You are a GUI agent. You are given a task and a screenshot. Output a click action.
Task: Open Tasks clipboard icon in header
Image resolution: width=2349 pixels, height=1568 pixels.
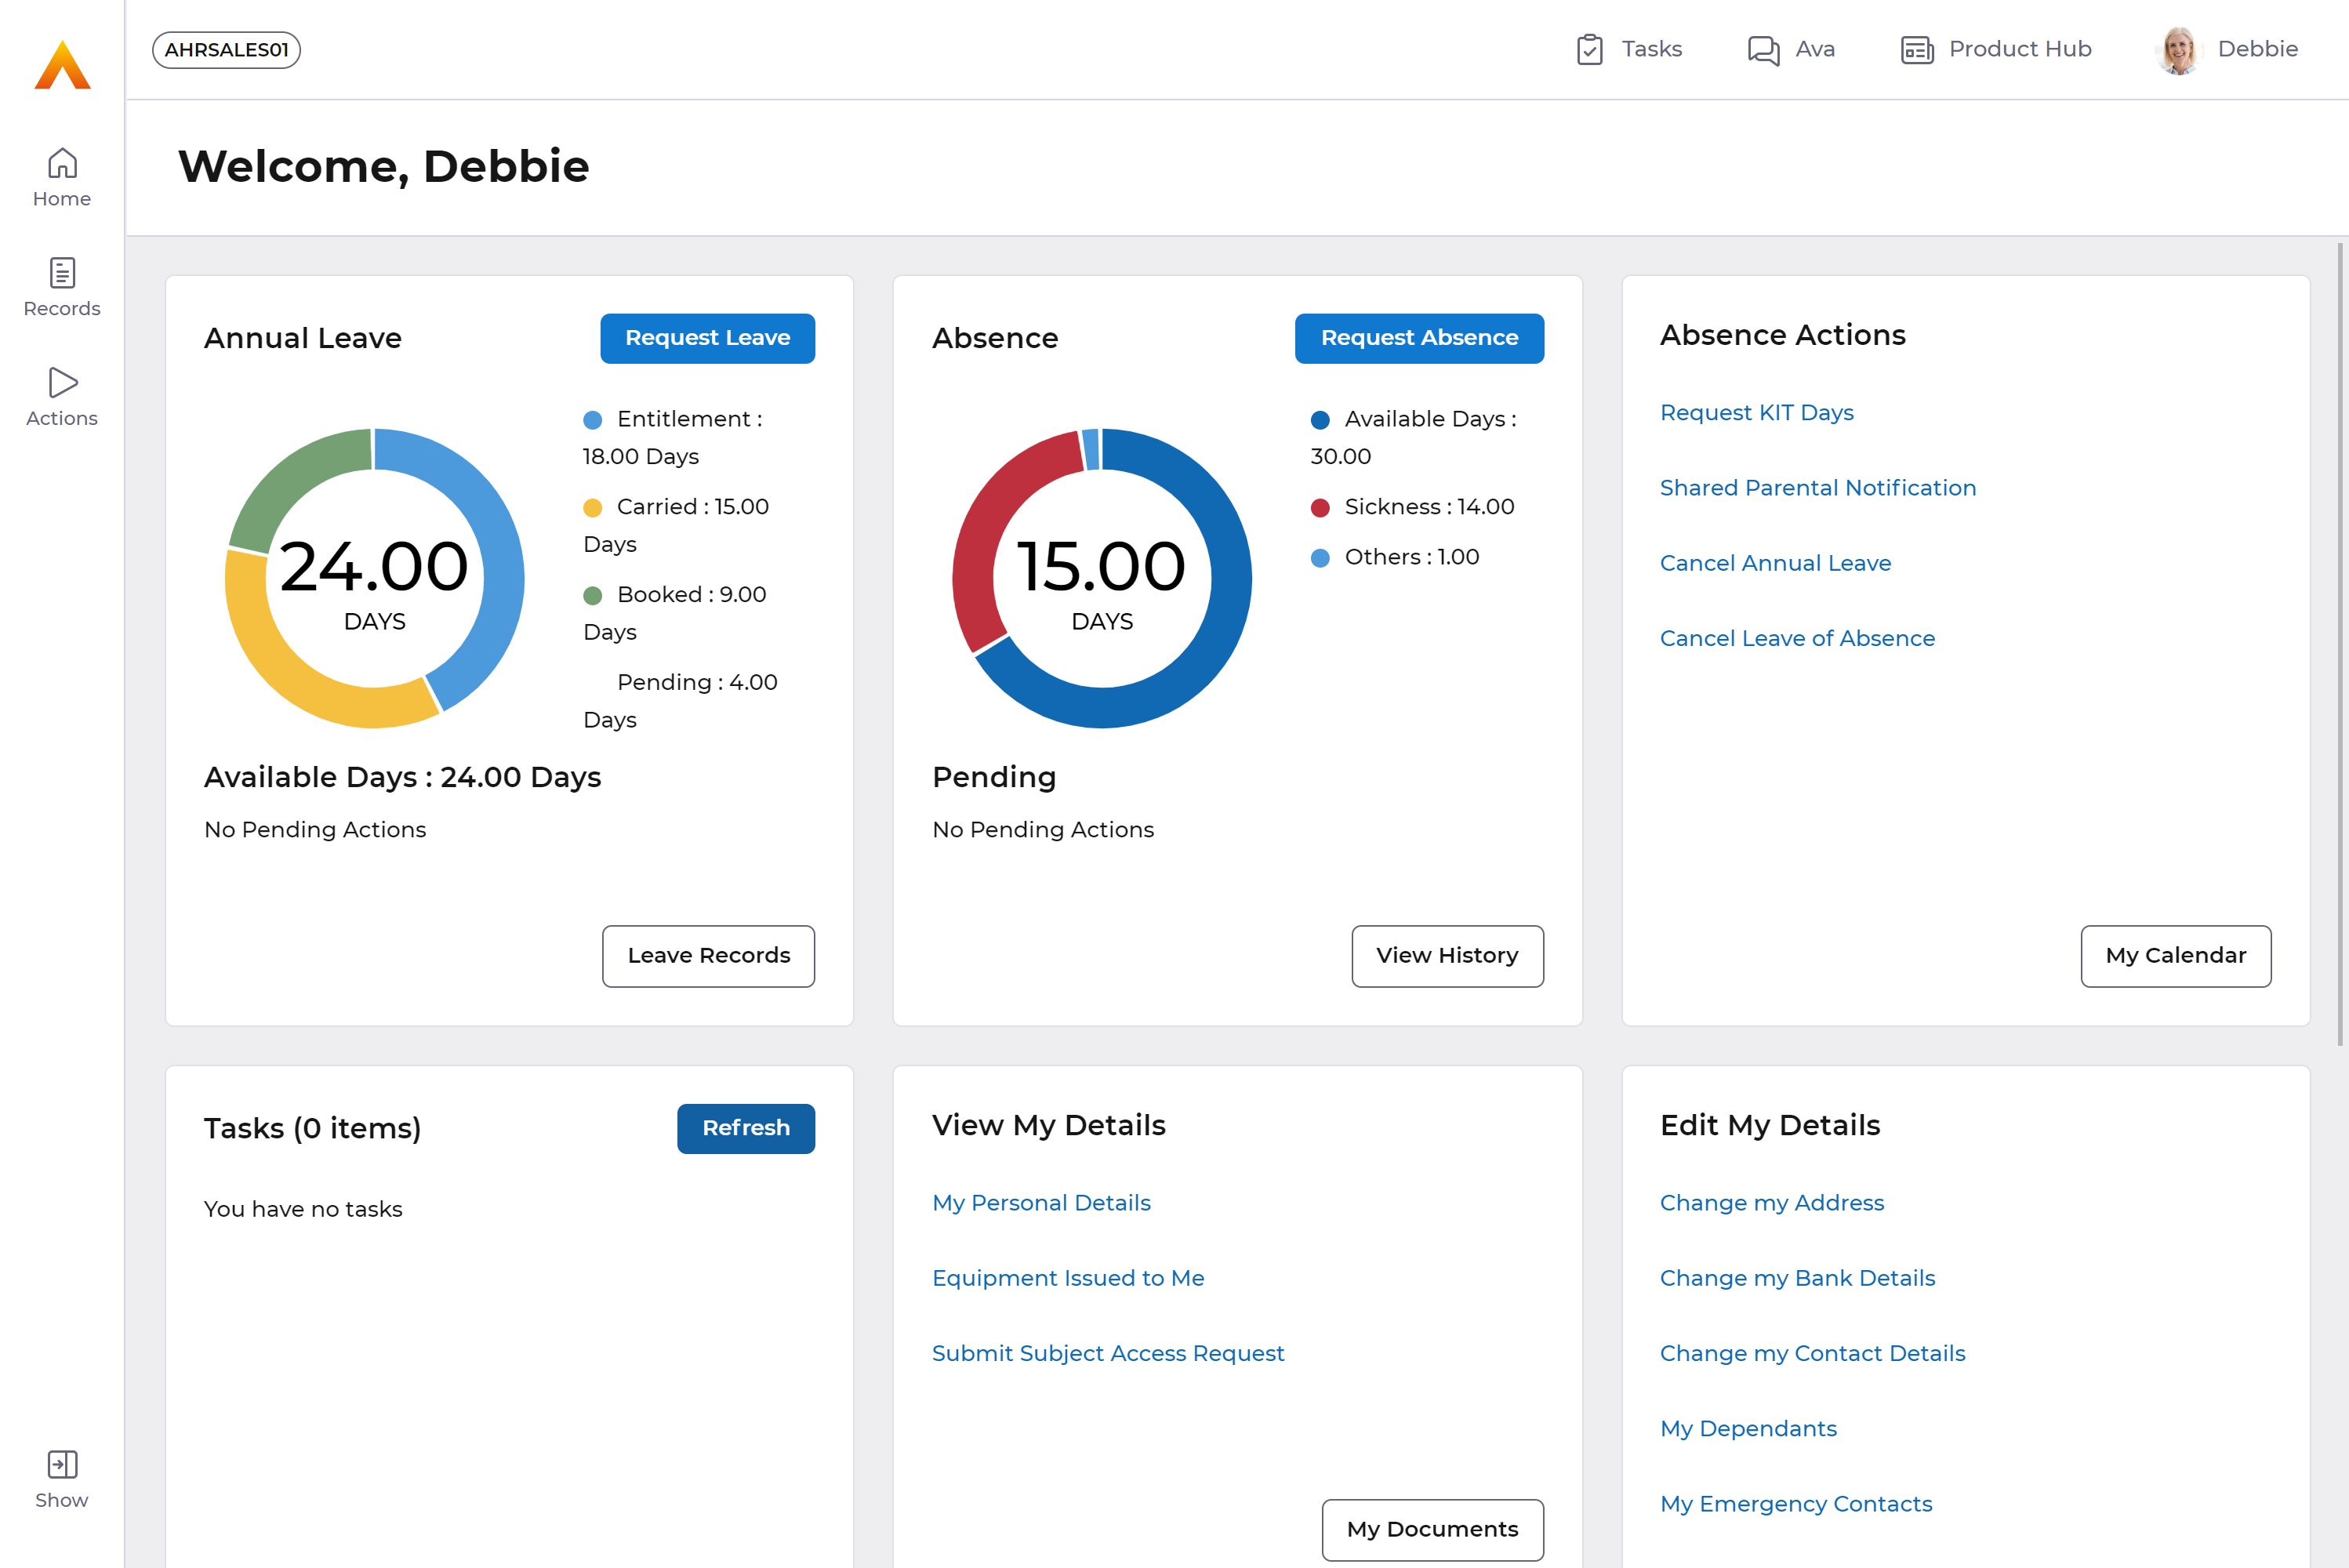pos(1589,49)
